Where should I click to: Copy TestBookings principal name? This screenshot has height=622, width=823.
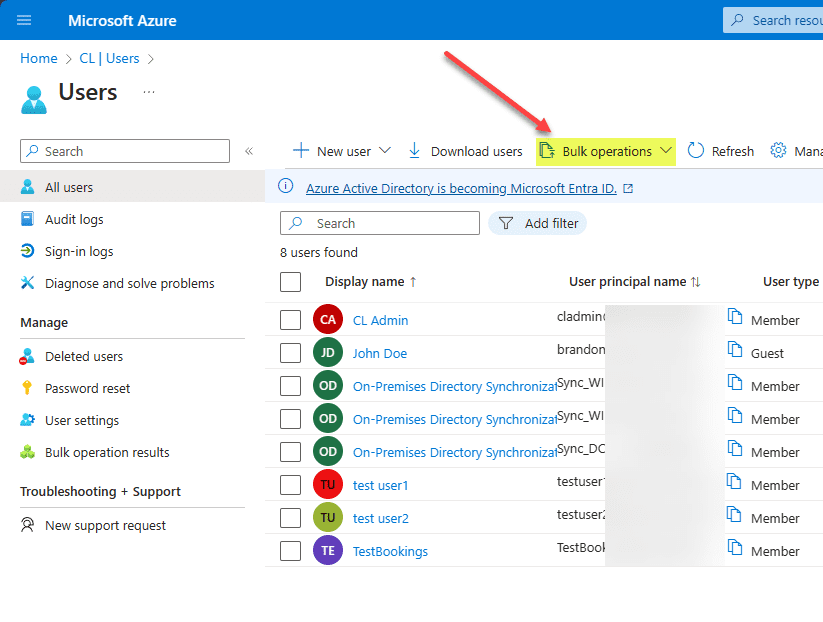pos(735,548)
